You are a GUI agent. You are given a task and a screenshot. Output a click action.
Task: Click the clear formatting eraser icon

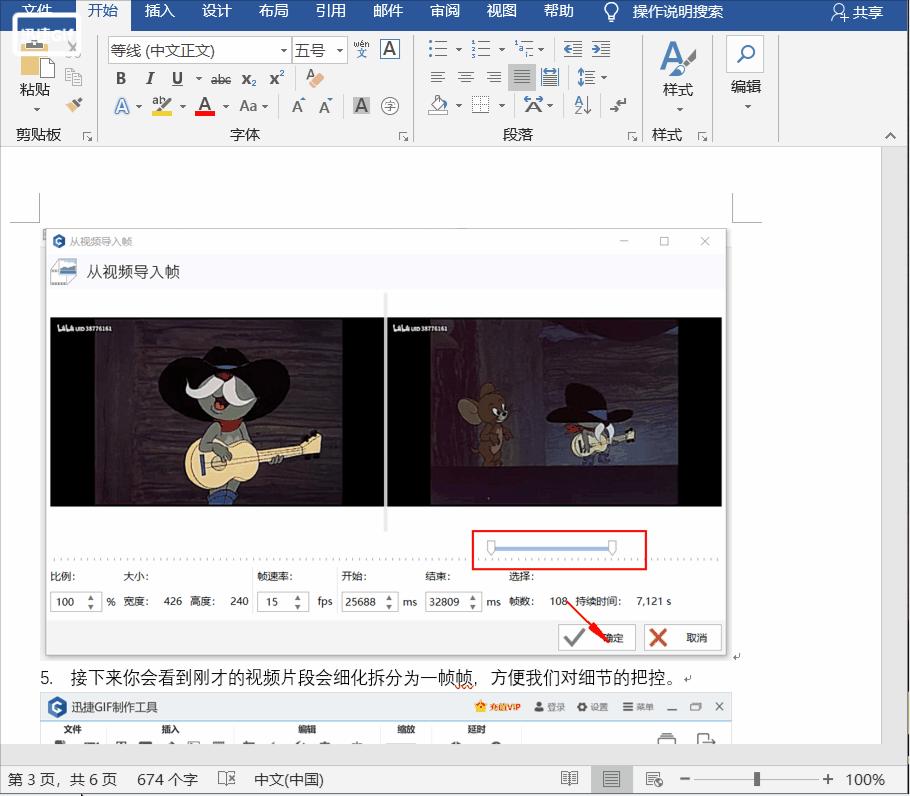coord(315,78)
